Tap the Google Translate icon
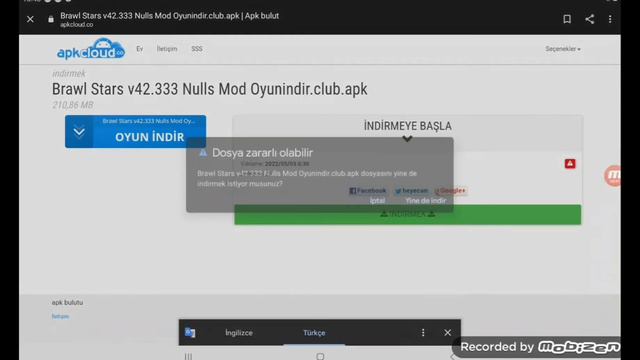Screen dimensions: 640x360 coord(190,333)
